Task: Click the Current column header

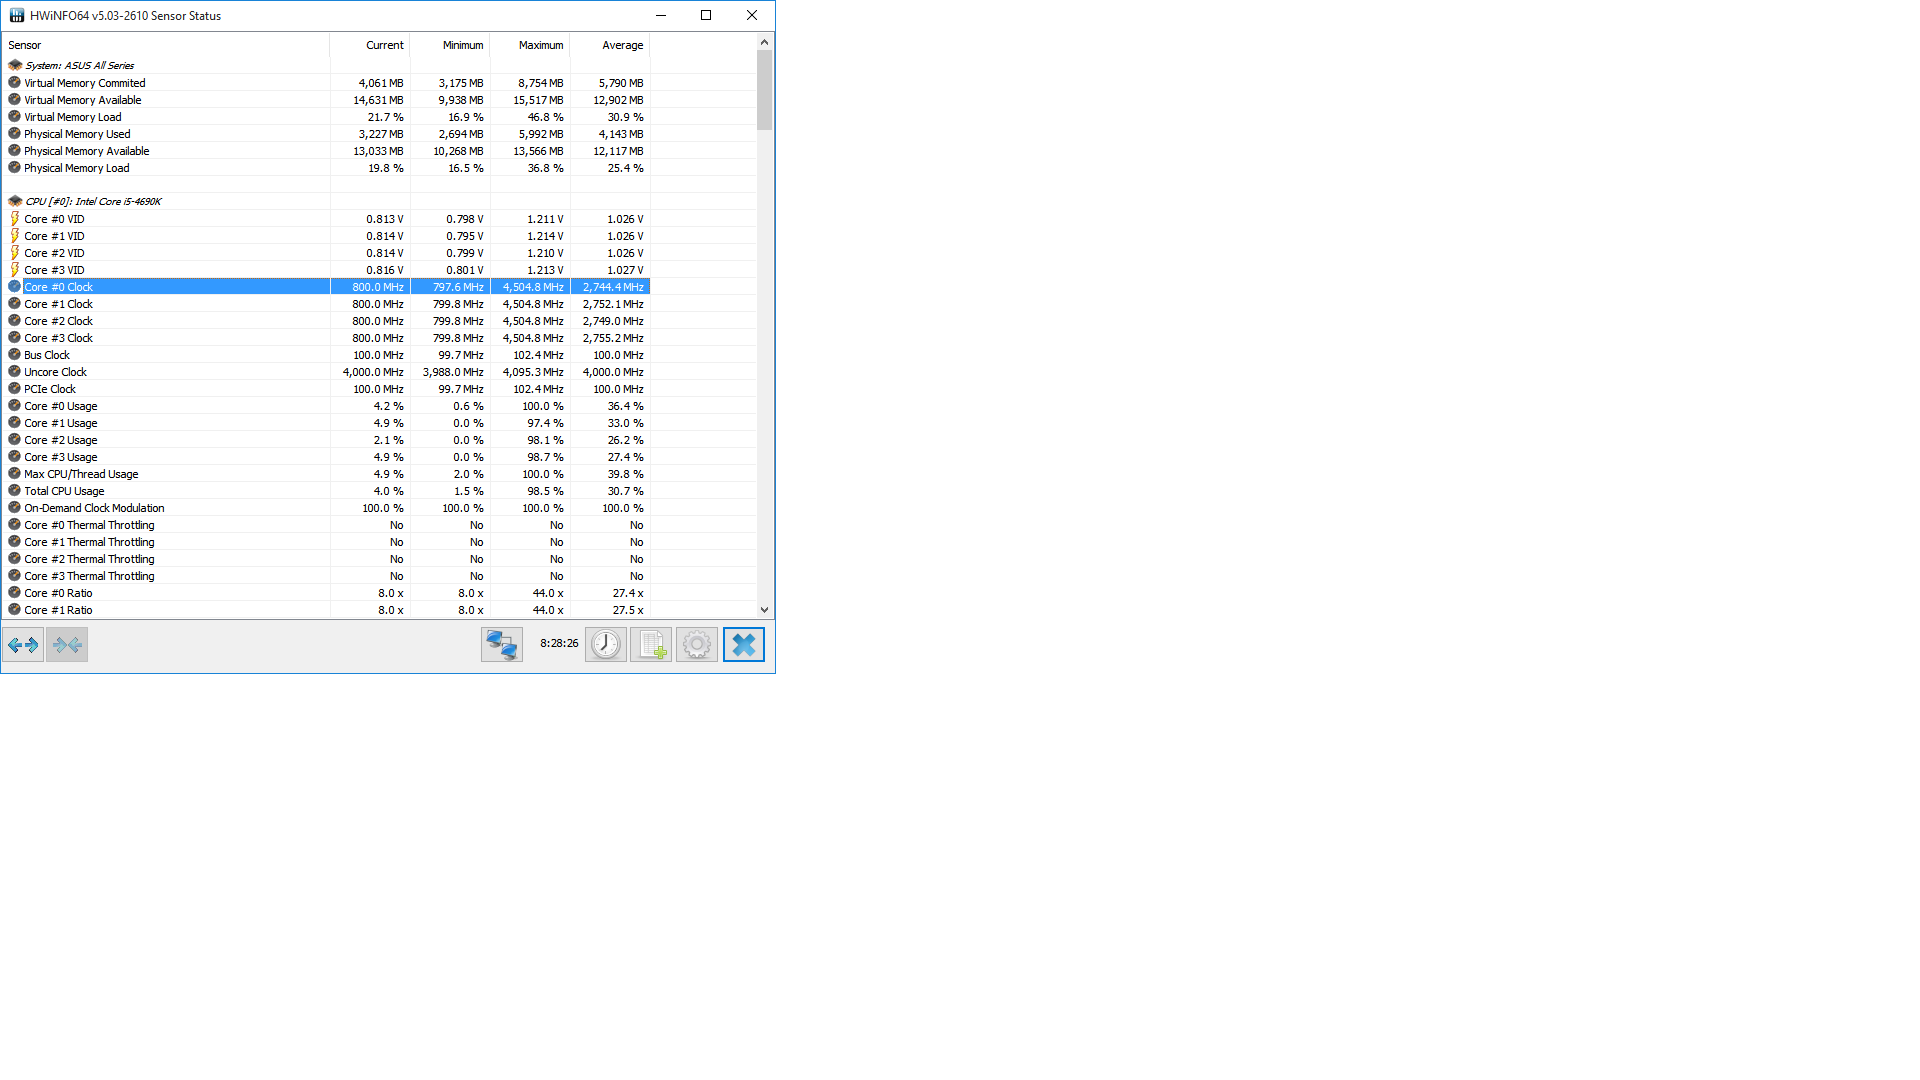Action: 384,45
